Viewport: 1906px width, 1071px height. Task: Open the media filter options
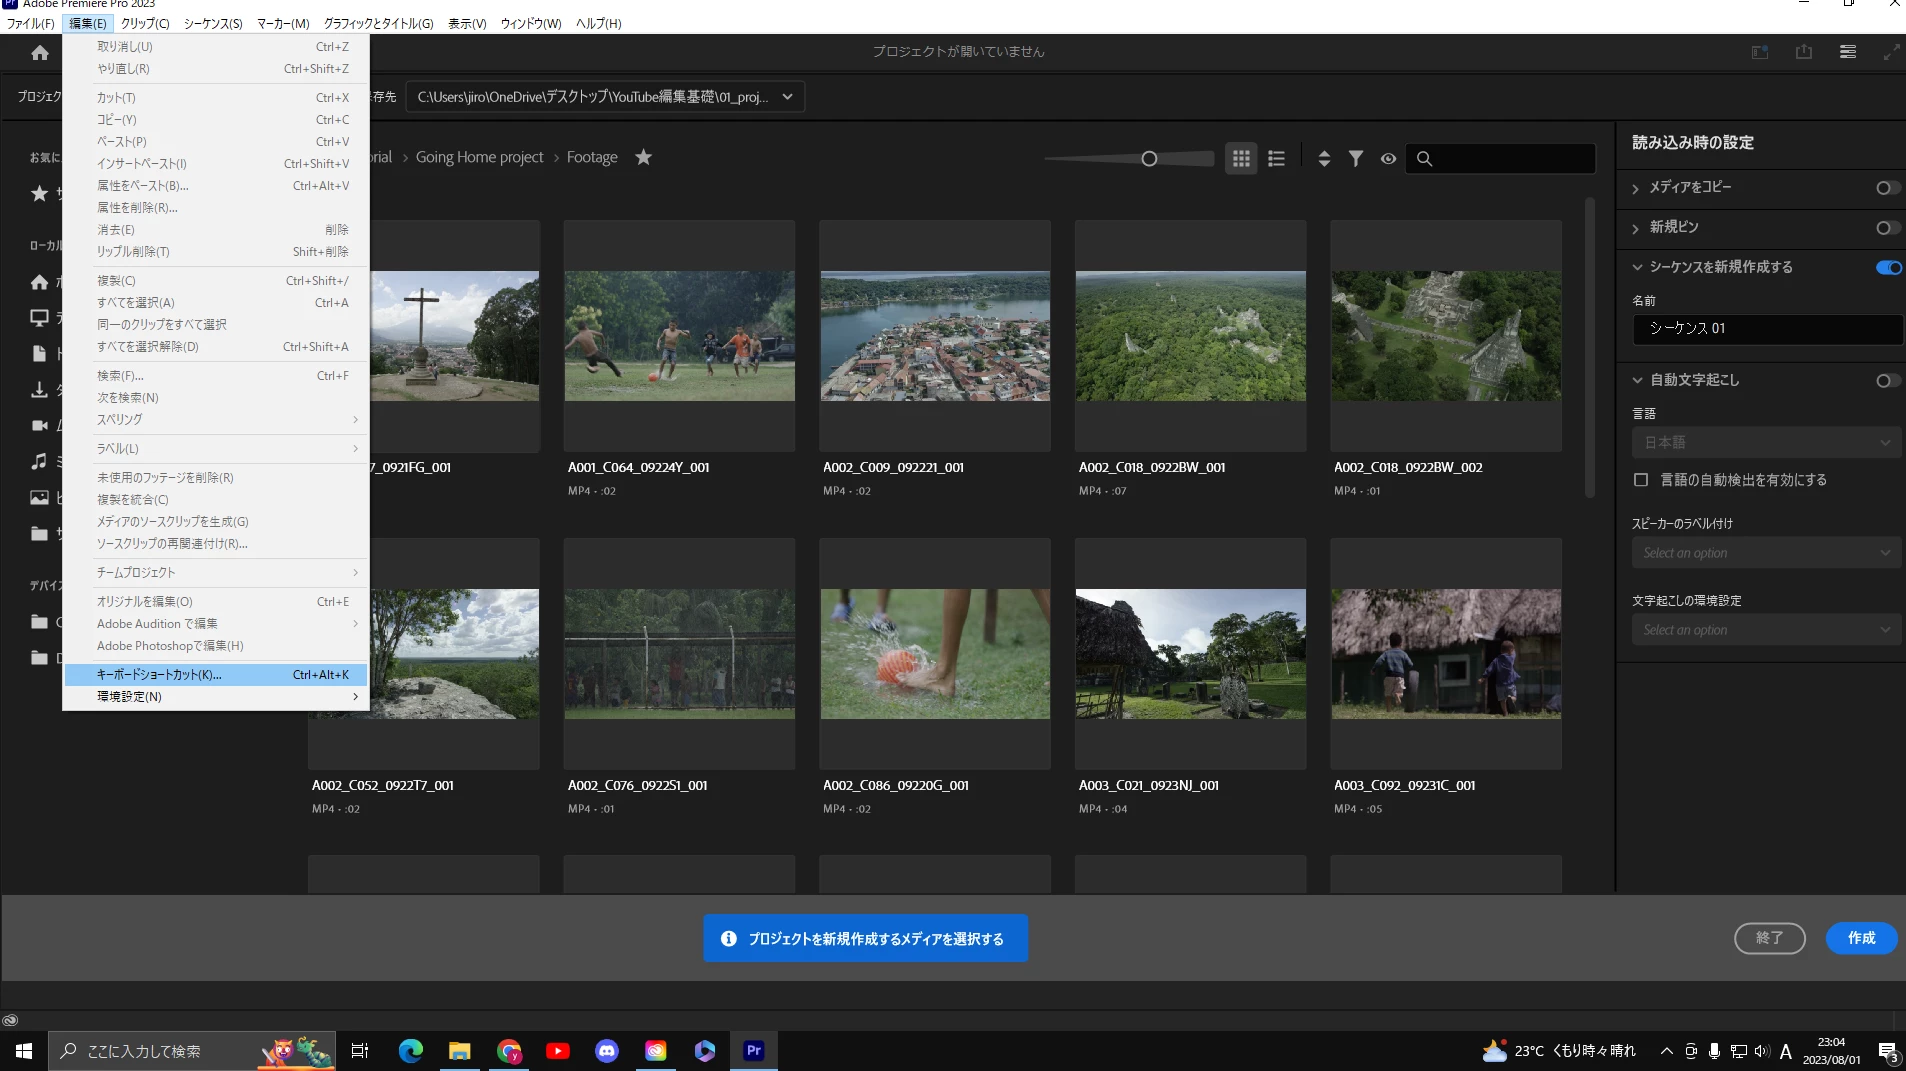1356,158
